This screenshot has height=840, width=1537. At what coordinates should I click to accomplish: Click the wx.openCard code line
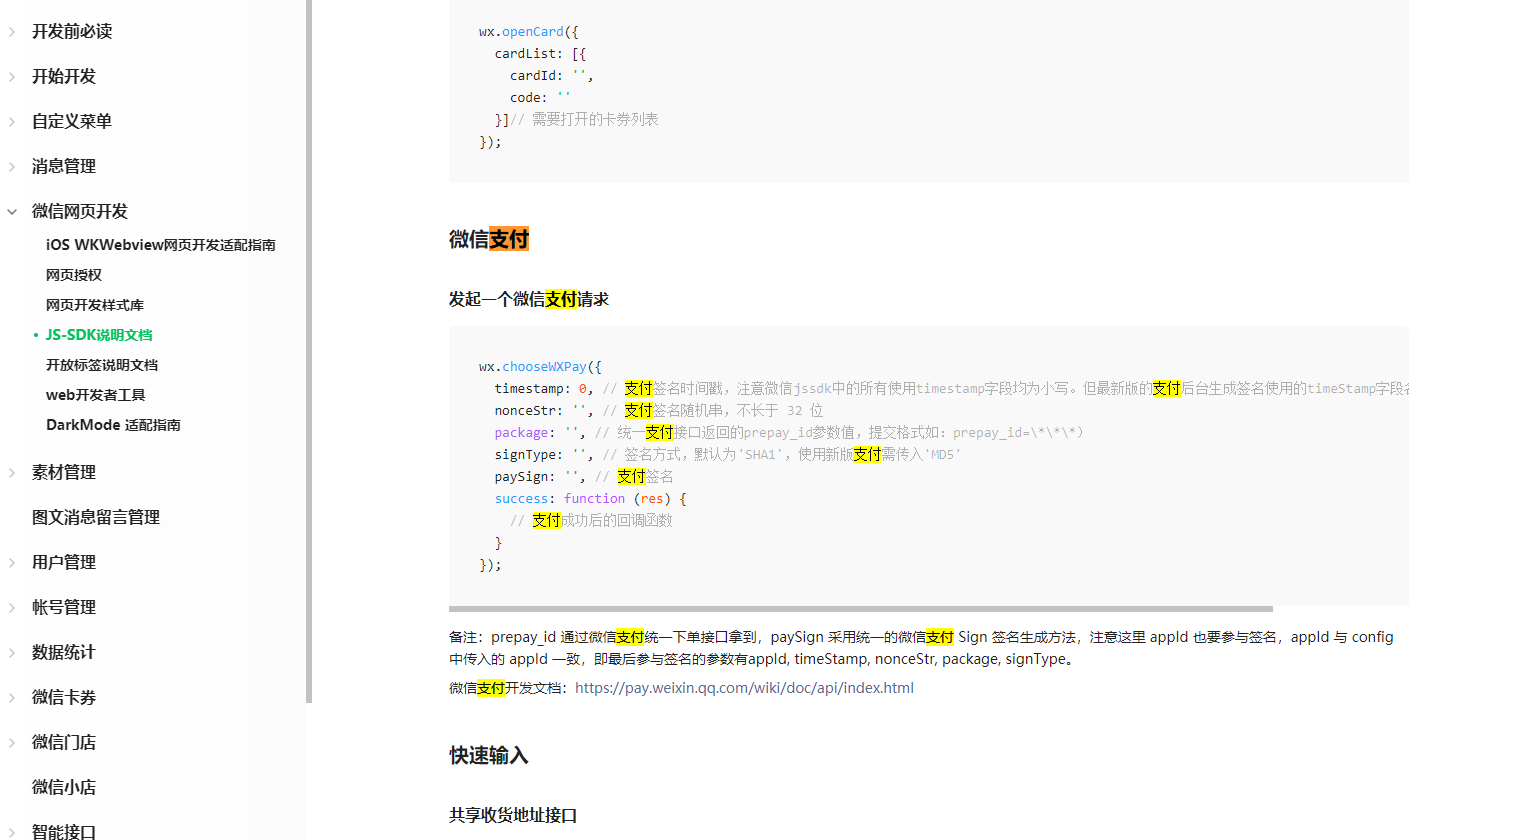[529, 32]
